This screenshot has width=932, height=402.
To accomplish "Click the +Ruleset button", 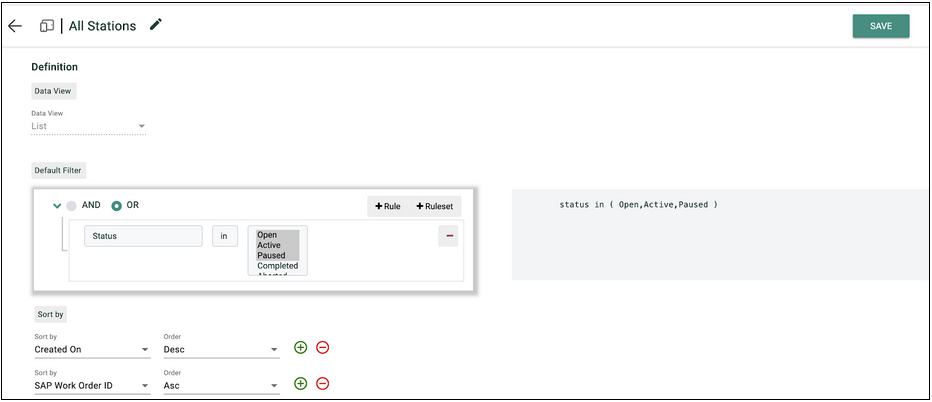I will [x=434, y=206].
